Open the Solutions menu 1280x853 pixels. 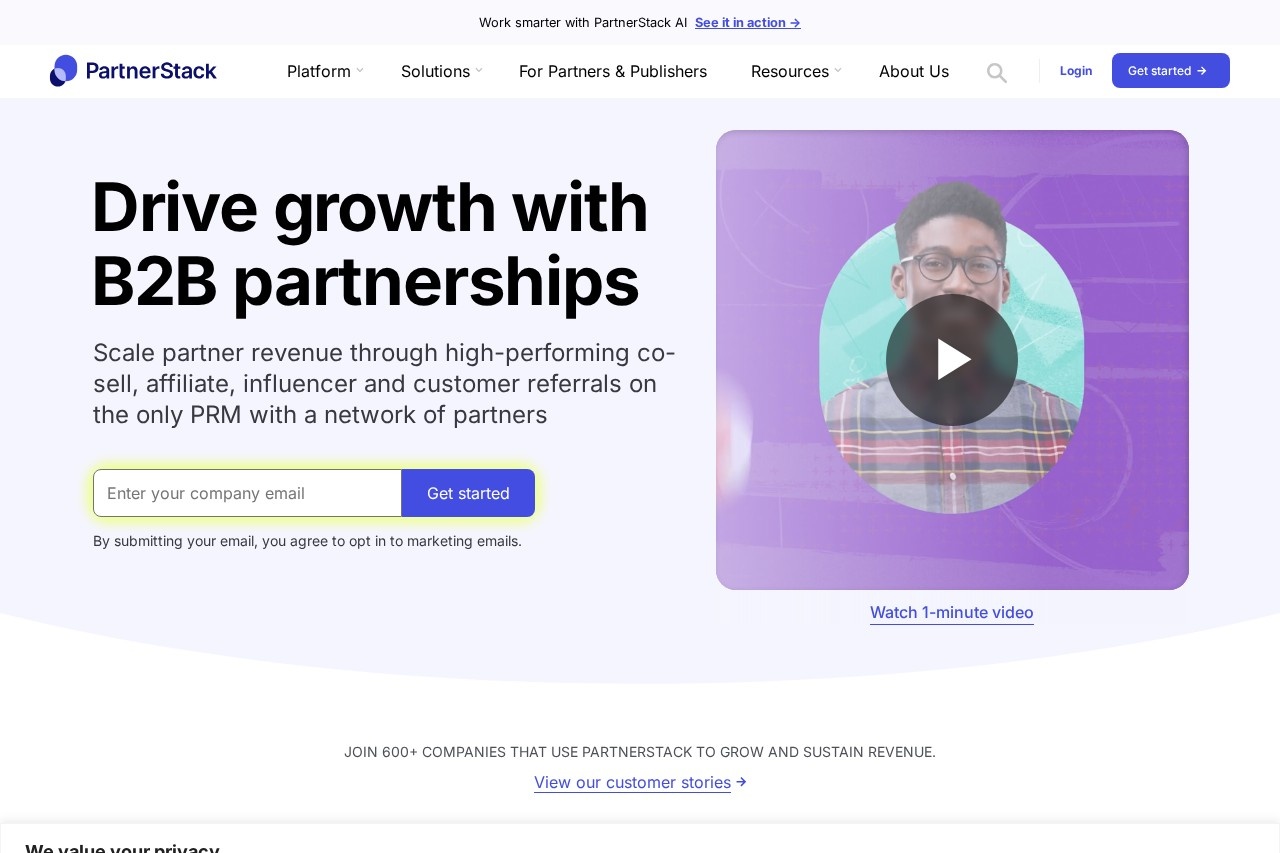tap(435, 71)
